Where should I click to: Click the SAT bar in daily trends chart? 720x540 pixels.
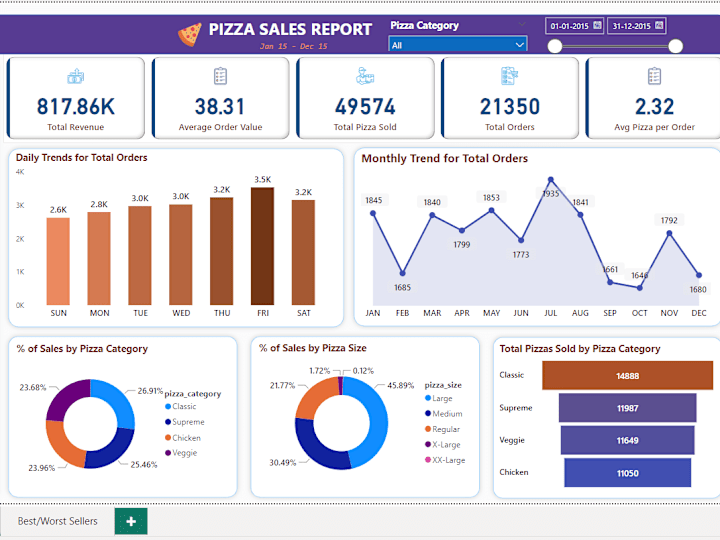(304, 253)
